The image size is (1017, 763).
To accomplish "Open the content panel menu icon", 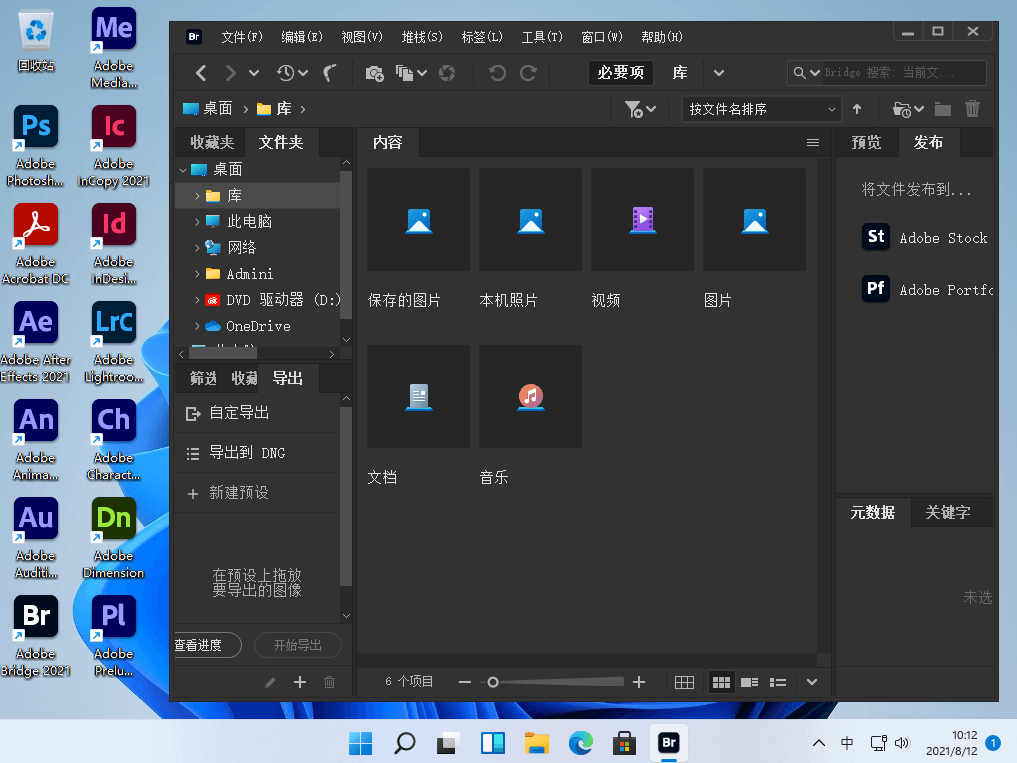I will 813,143.
